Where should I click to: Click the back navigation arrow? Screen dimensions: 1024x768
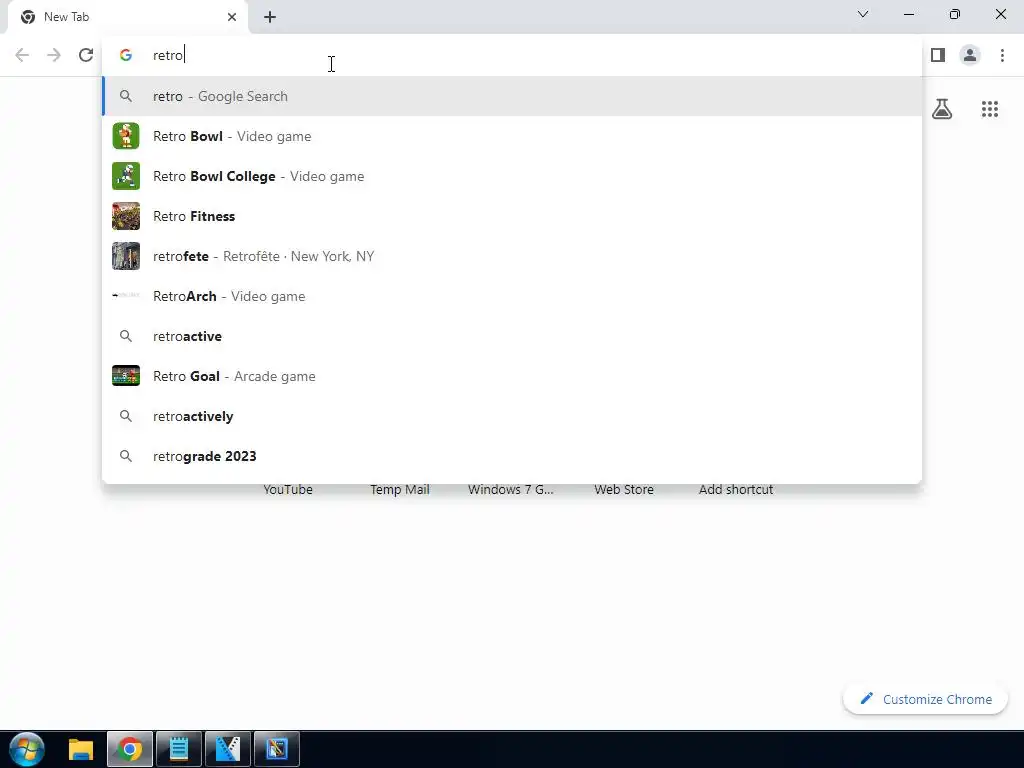(22, 55)
